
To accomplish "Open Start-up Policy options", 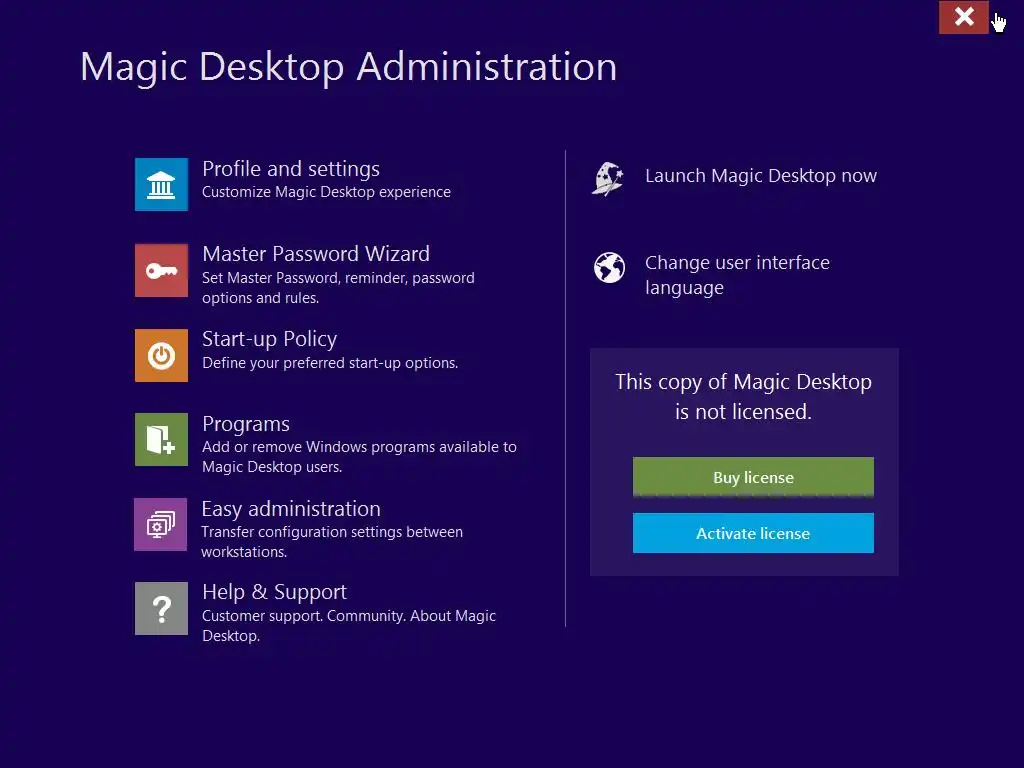I will [x=270, y=339].
